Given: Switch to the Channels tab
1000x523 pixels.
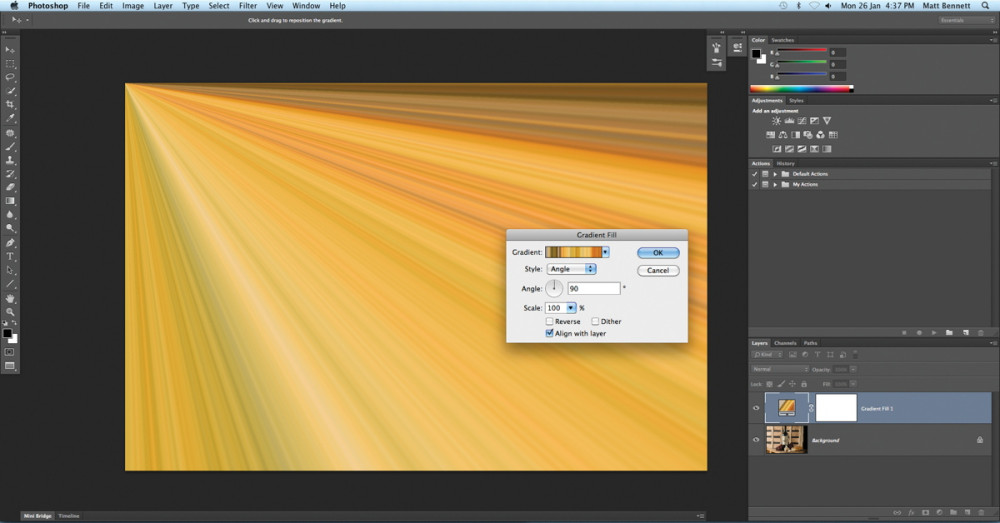Looking at the screenshot, I should [x=785, y=343].
